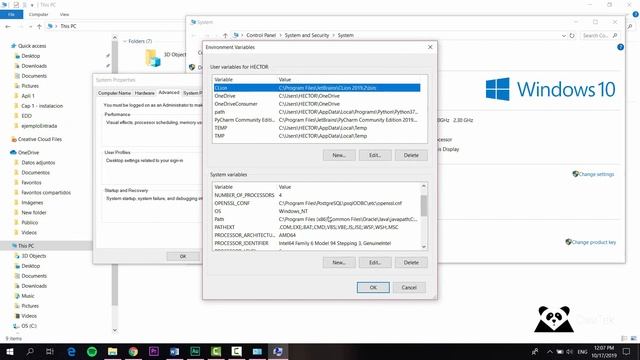The image size is (640, 360).
Task: Open taskbar search magnifier
Action: pos(30,351)
